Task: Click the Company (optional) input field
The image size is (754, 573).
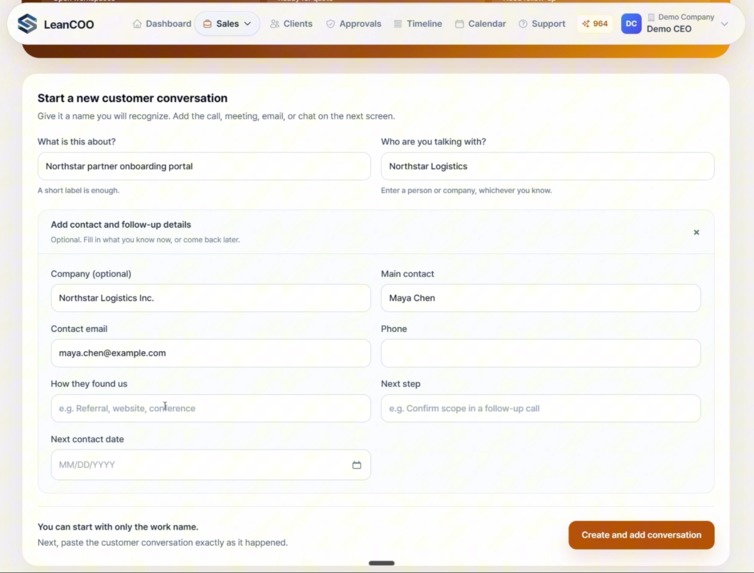Action: 211,298
